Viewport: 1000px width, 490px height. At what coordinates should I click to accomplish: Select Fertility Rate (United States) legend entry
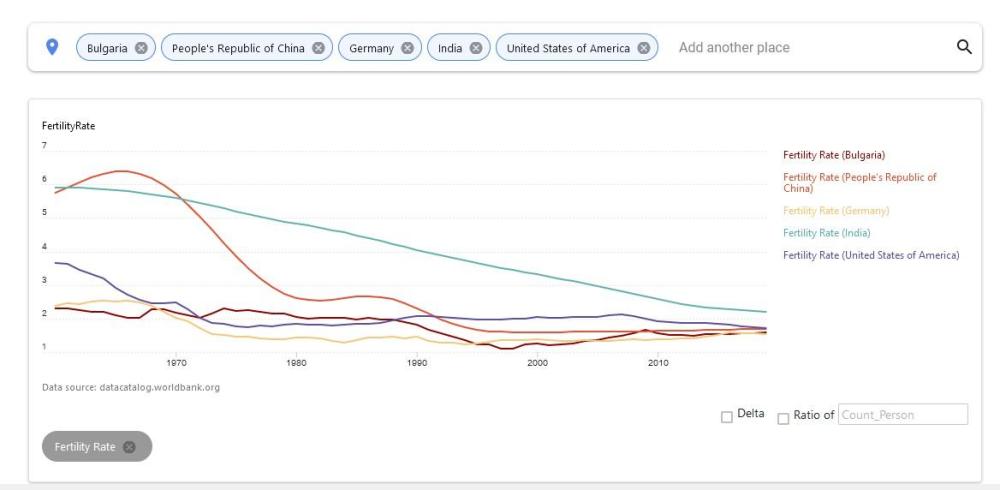pyautogui.click(x=871, y=255)
